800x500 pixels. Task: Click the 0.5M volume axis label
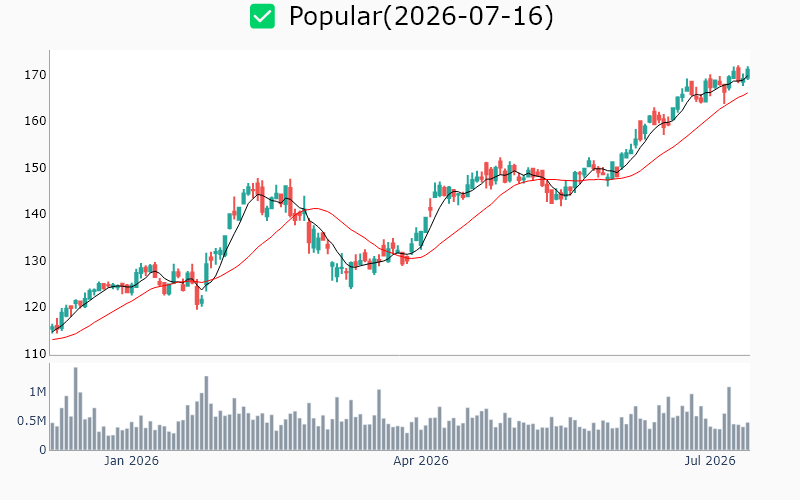pyautogui.click(x=32, y=421)
